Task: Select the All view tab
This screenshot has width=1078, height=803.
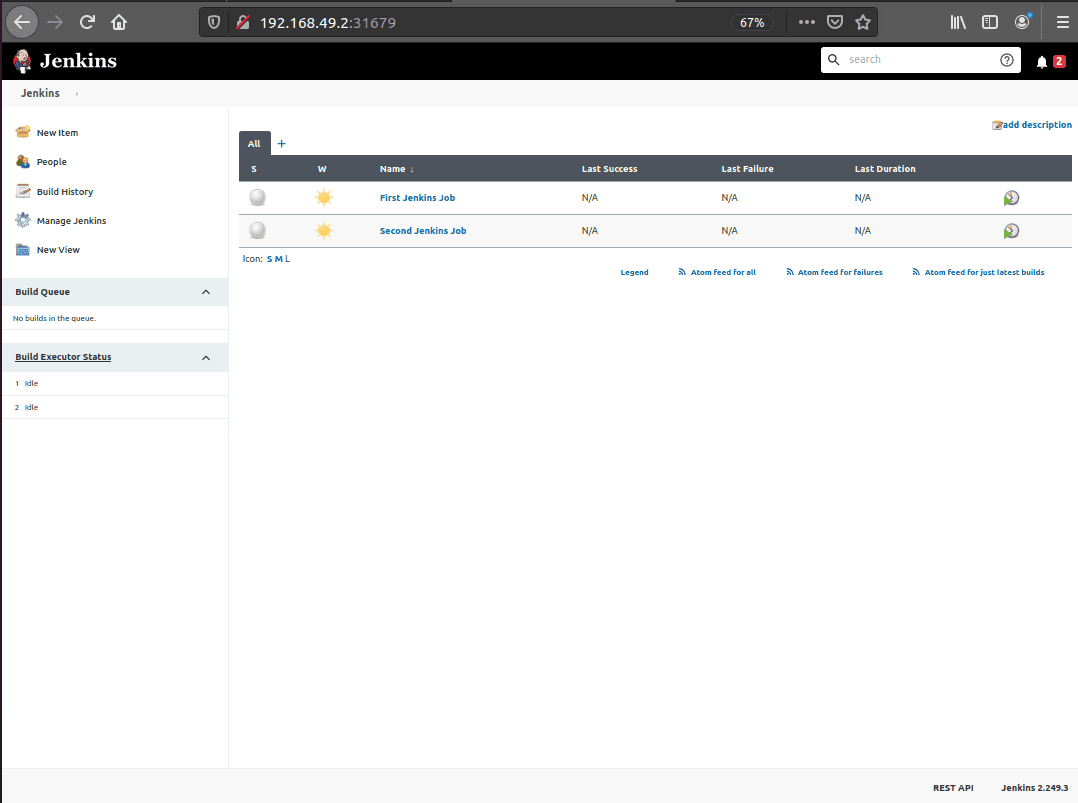Action: tap(254, 144)
